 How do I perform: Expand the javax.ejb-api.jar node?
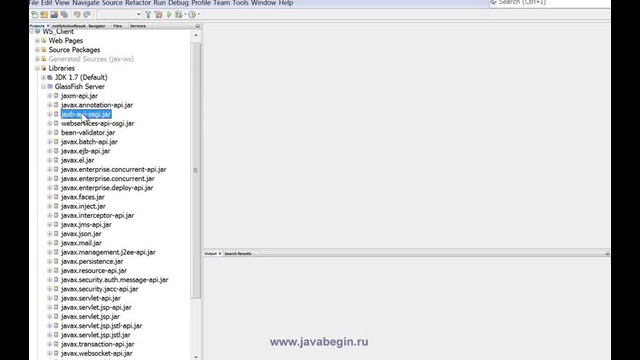[x=49, y=151]
